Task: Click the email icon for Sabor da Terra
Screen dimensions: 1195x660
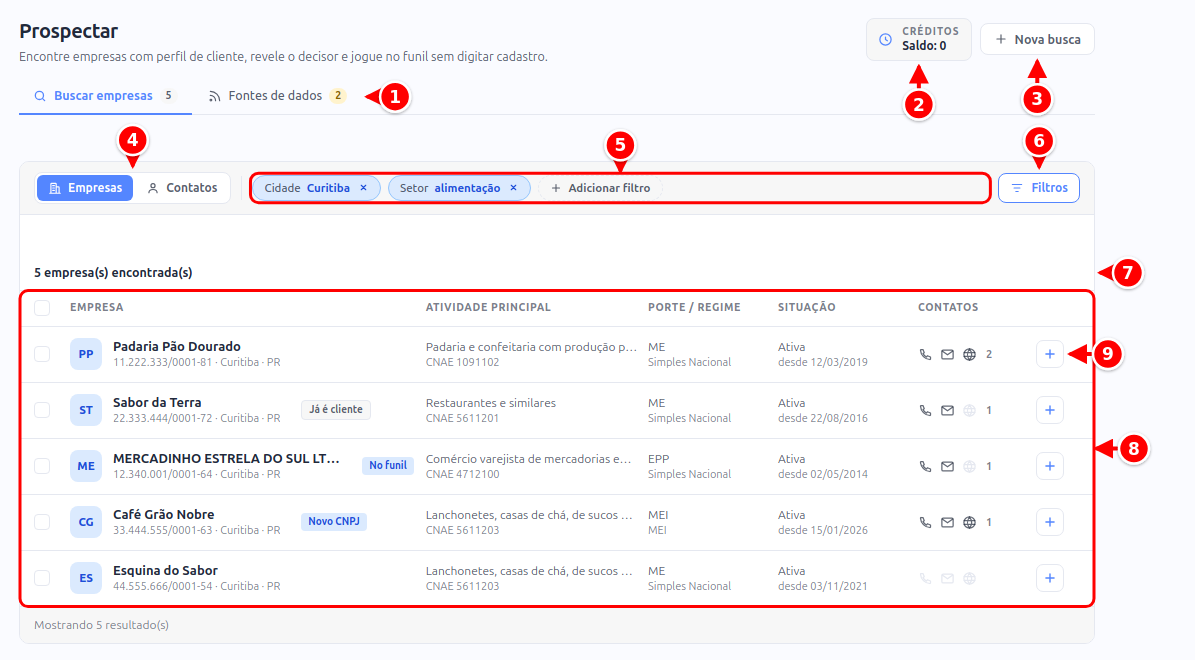Action: click(947, 410)
